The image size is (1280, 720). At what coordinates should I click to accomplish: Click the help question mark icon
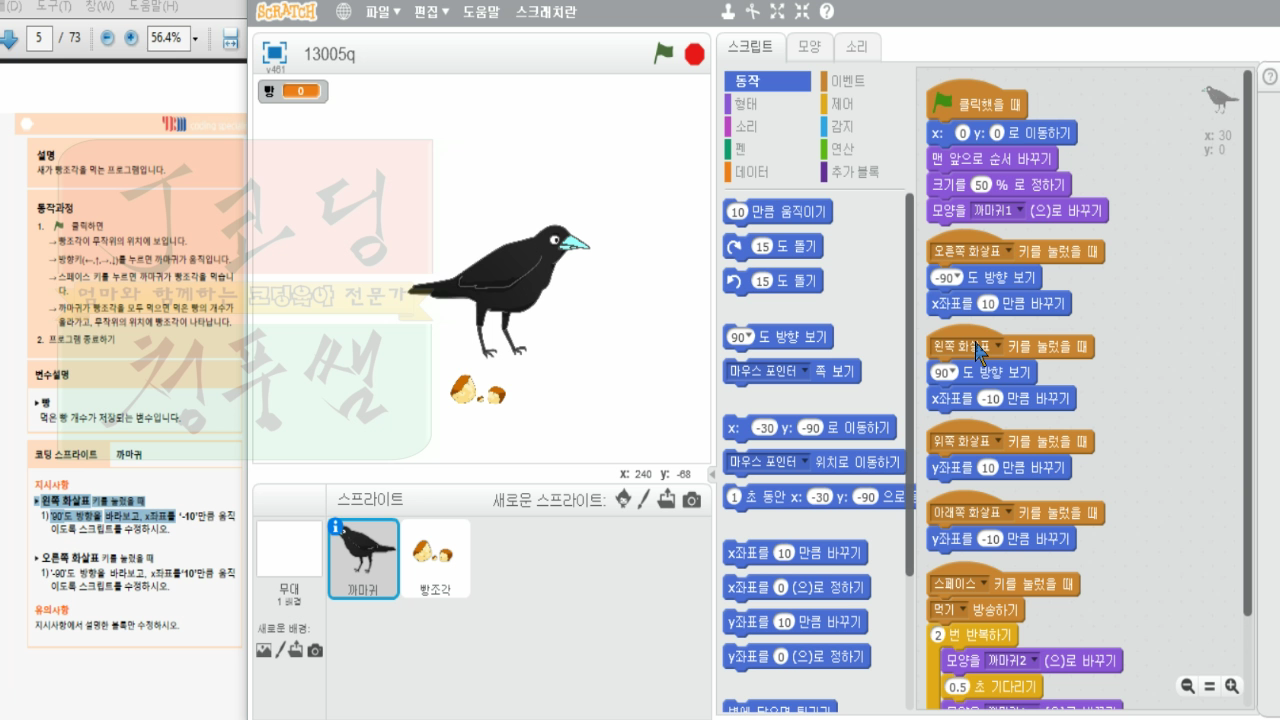(x=827, y=10)
